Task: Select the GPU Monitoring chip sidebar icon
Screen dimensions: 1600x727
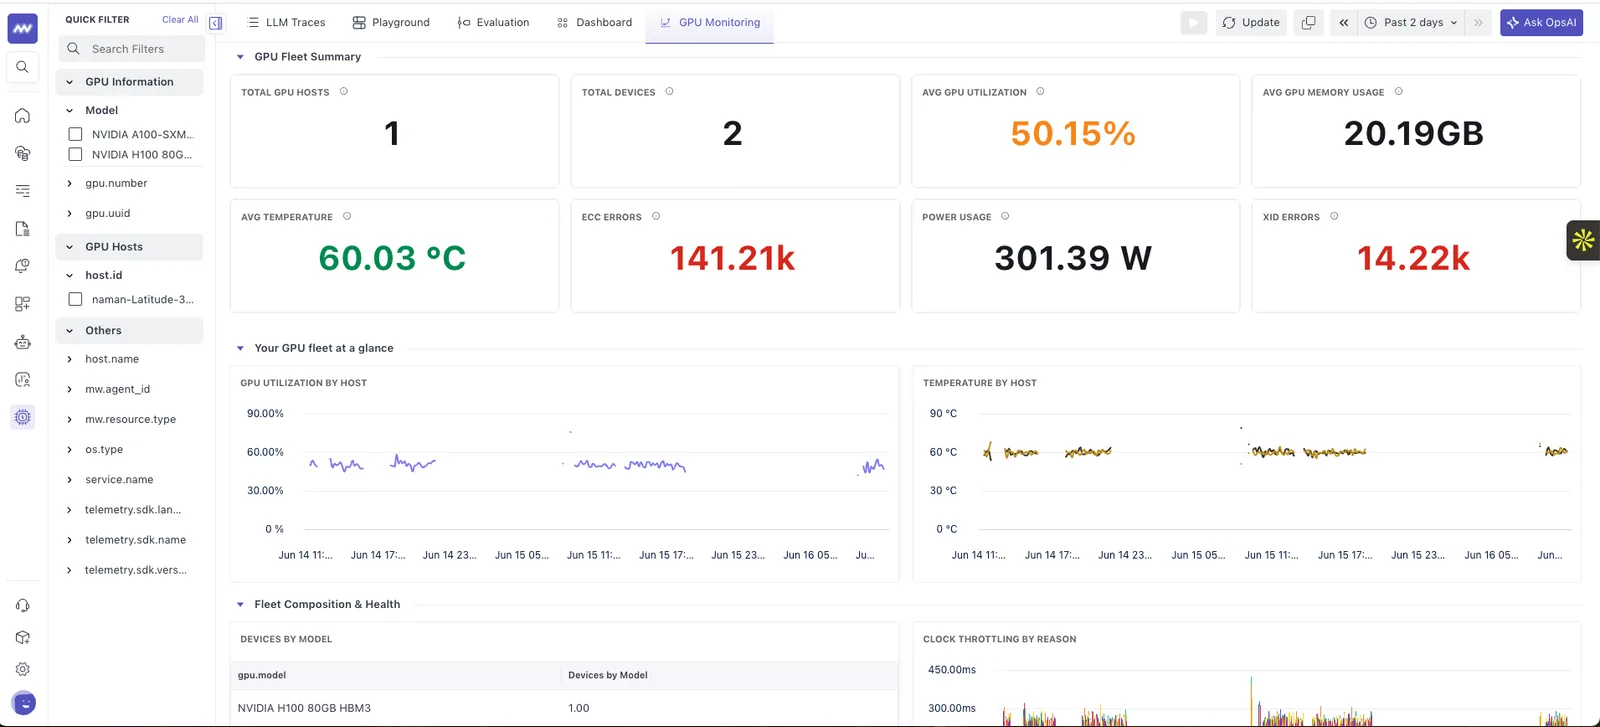Action: 22,417
